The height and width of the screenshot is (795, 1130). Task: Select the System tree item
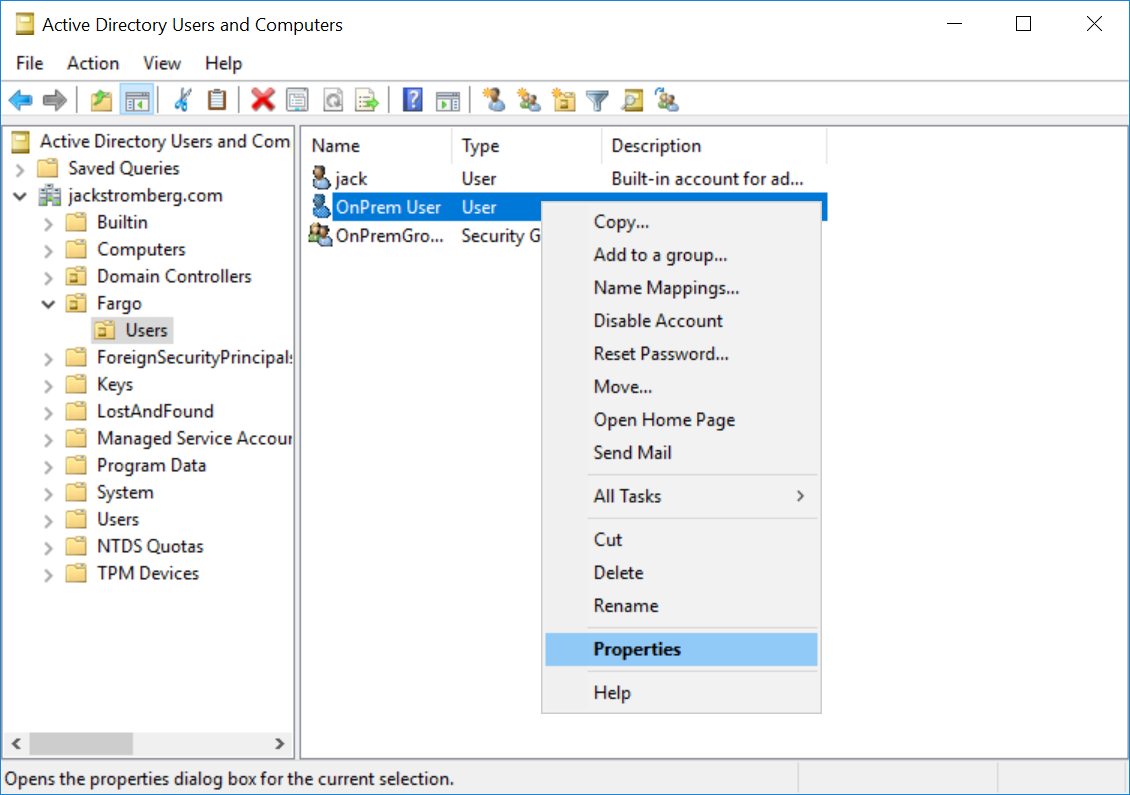click(x=125, y=492)
